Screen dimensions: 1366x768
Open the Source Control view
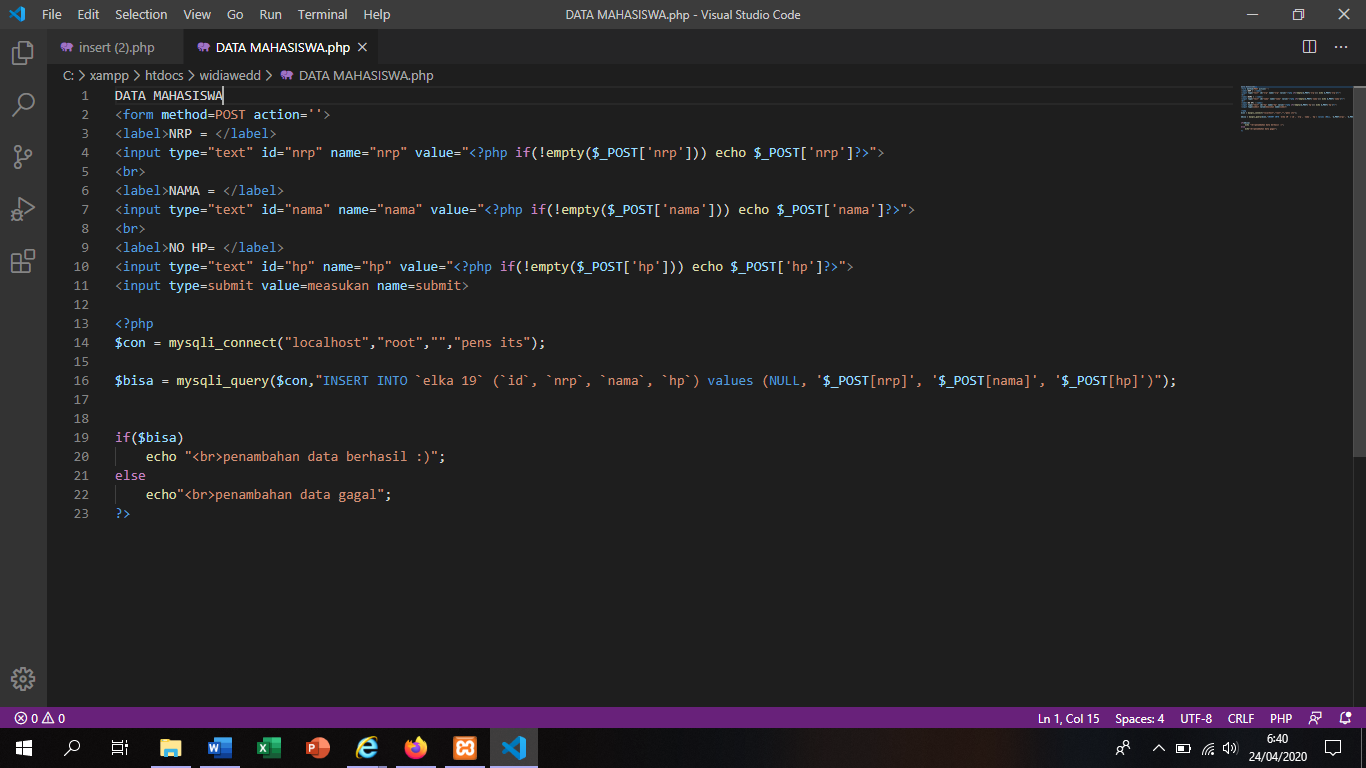click(x=22, y=157)
